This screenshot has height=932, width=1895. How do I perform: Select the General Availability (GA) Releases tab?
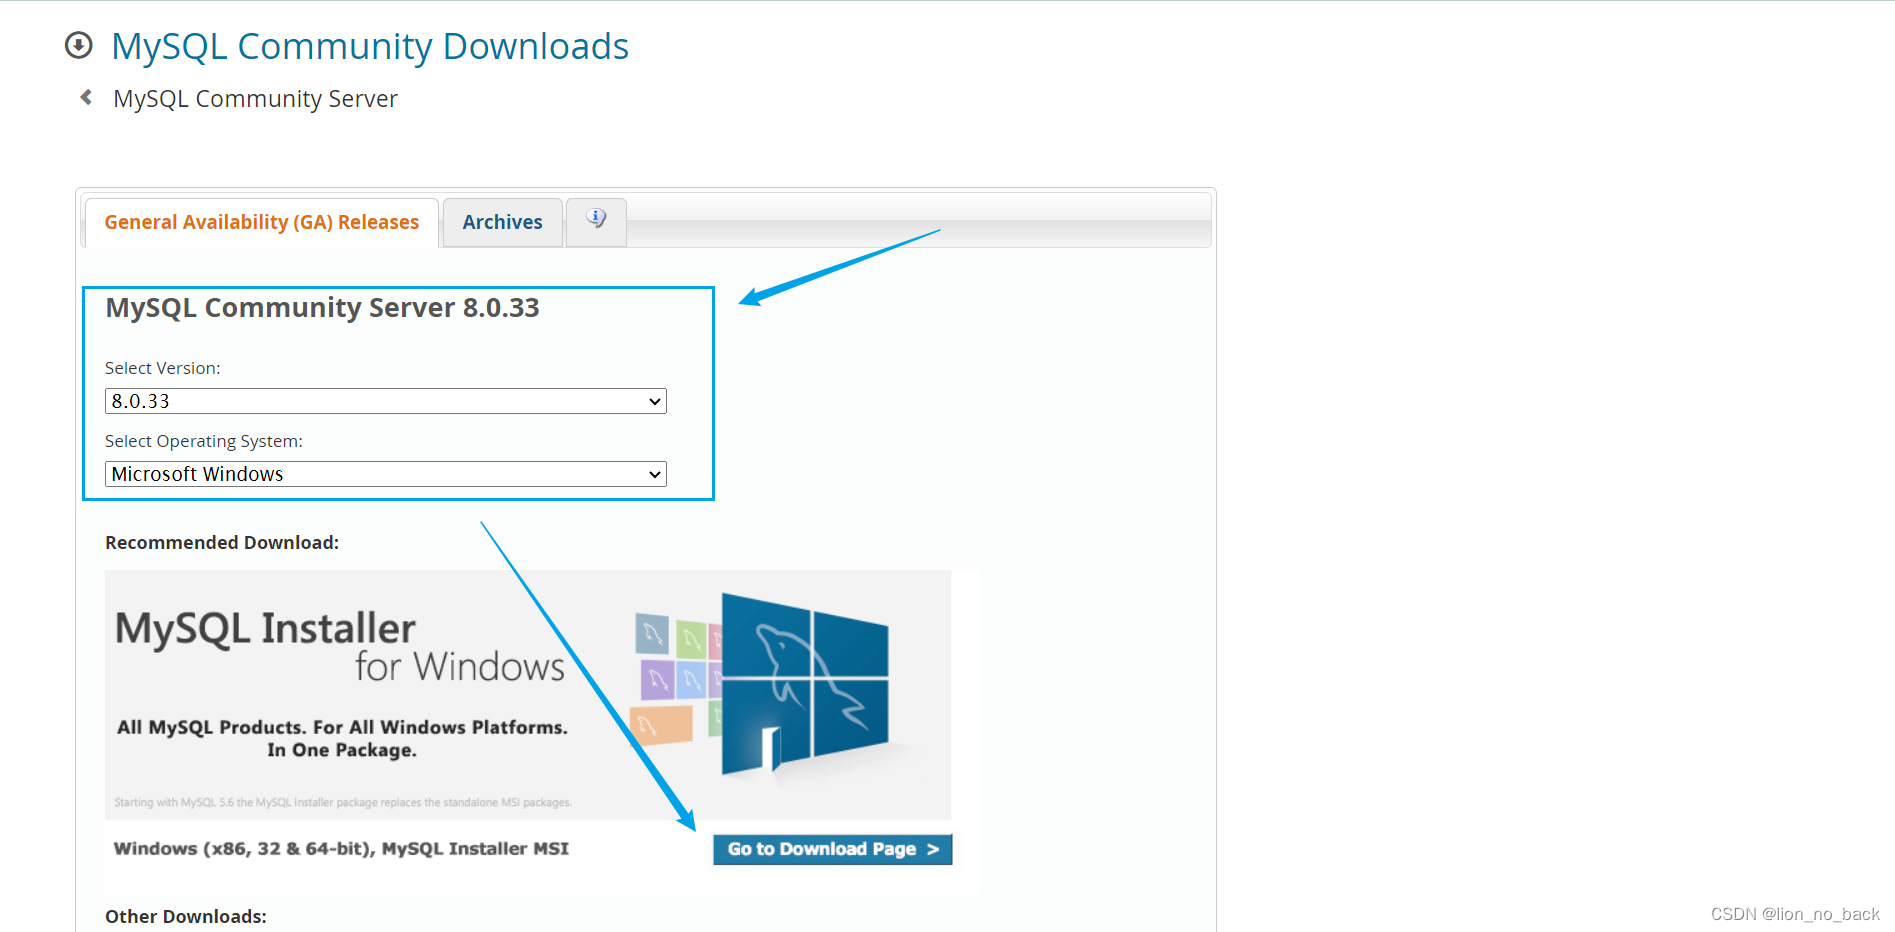click(x=262, y=222)
